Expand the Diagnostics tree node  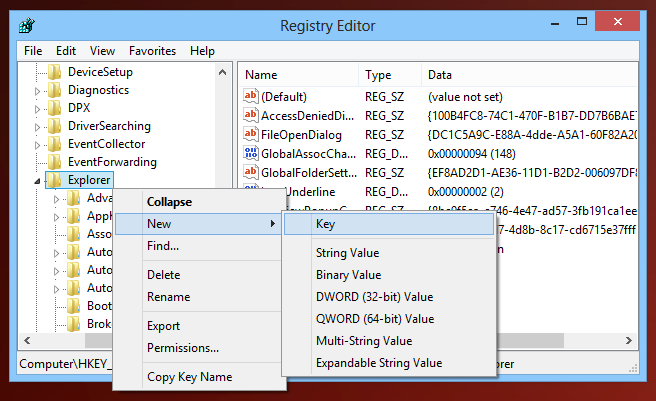click(37, 91)
